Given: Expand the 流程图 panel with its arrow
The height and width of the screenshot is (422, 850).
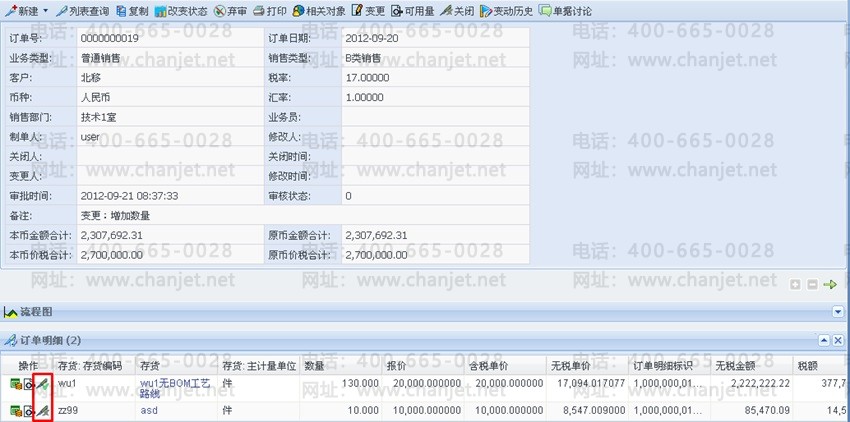Looking at the screenshot, I should 838,312.
